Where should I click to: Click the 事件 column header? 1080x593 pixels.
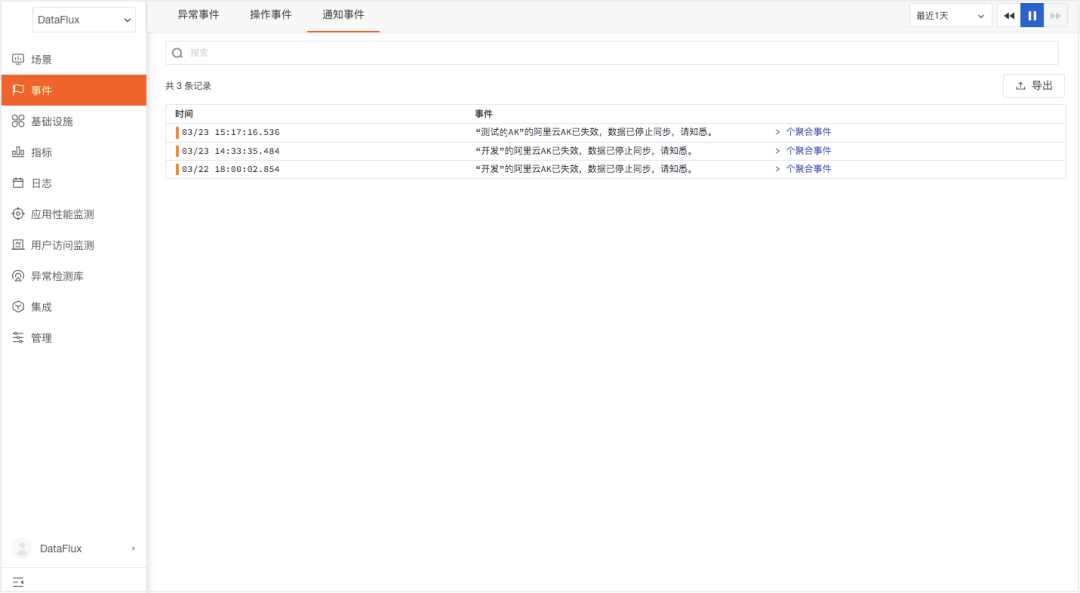pos(484,114)
